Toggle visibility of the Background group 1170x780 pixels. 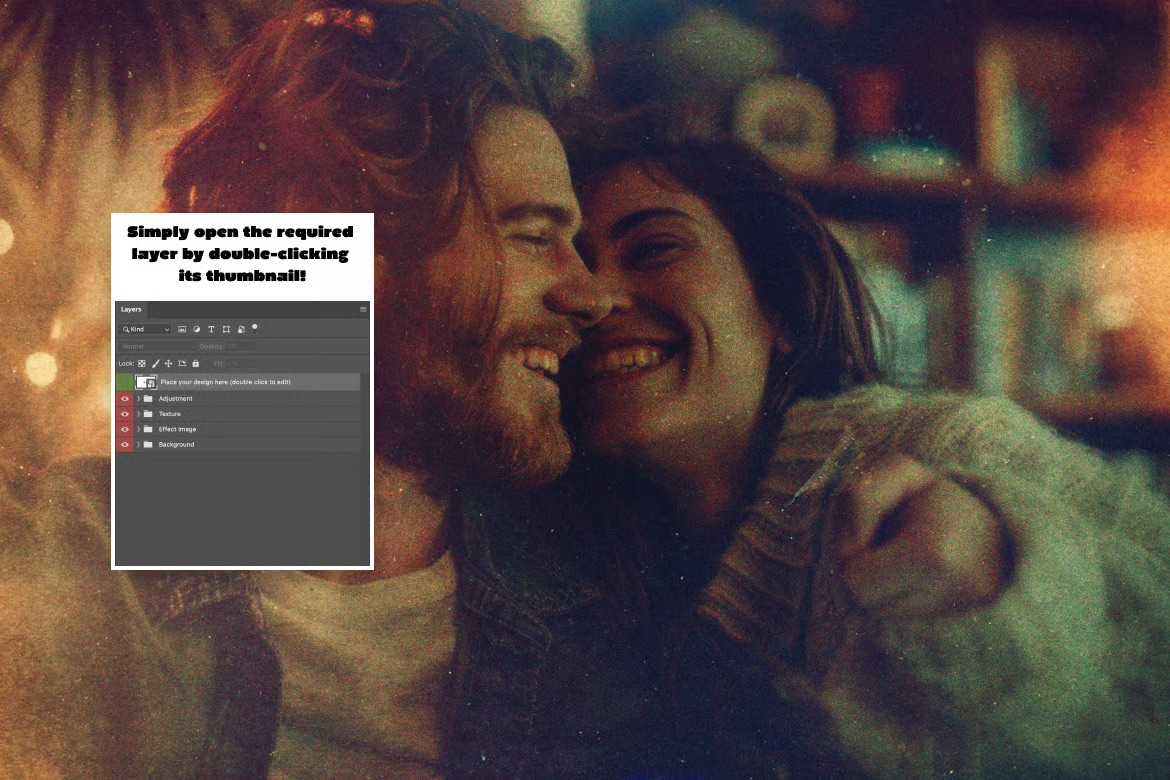click(125, 444)
